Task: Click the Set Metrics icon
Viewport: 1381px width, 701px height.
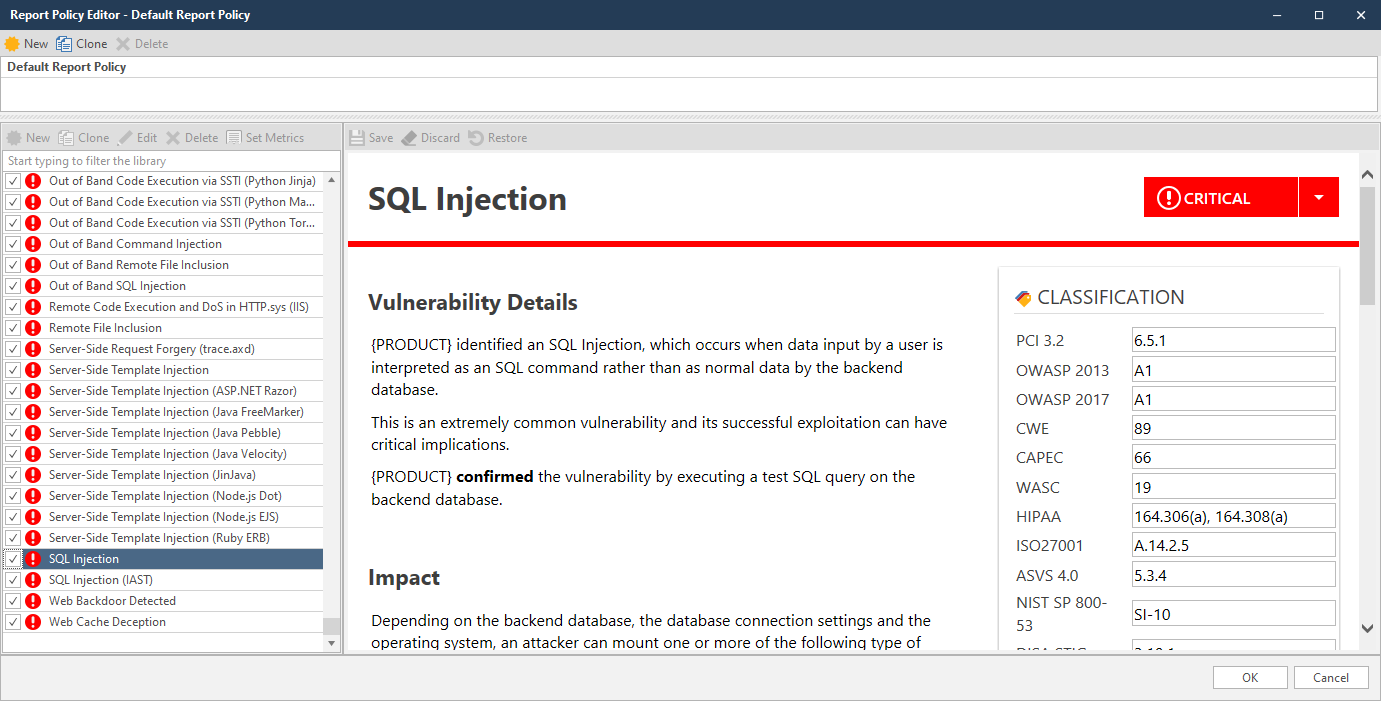Action: (x=234, y=138)
